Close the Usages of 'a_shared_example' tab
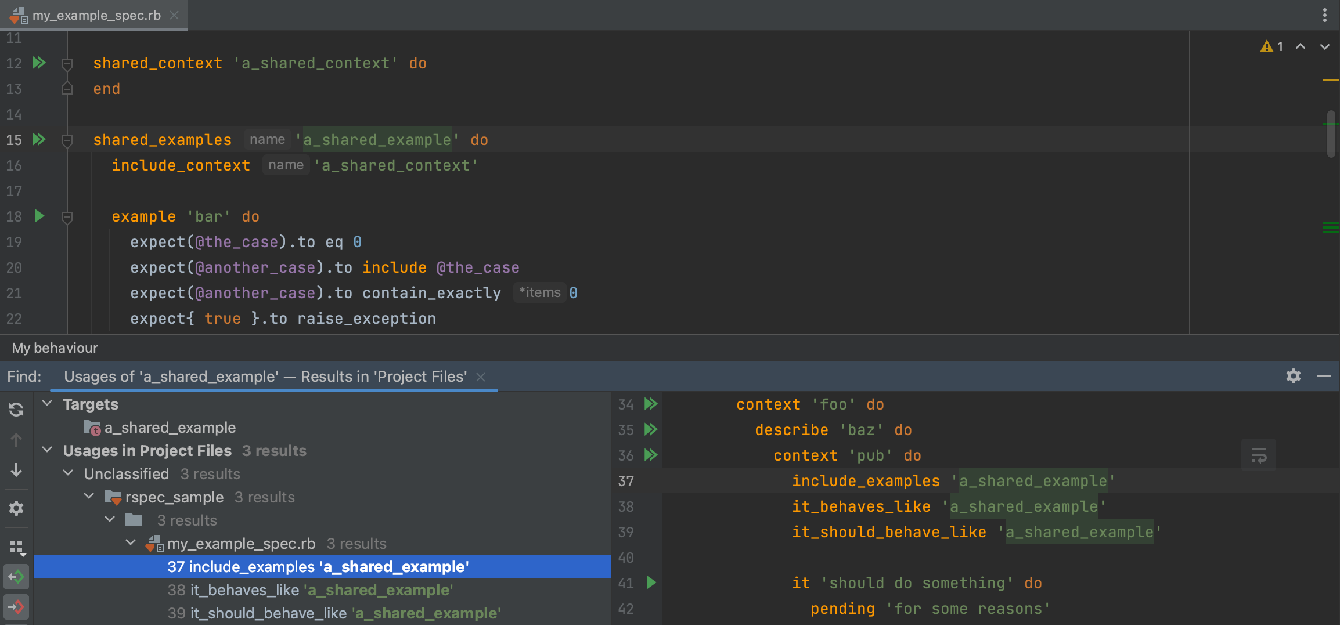 pos(481,377)
